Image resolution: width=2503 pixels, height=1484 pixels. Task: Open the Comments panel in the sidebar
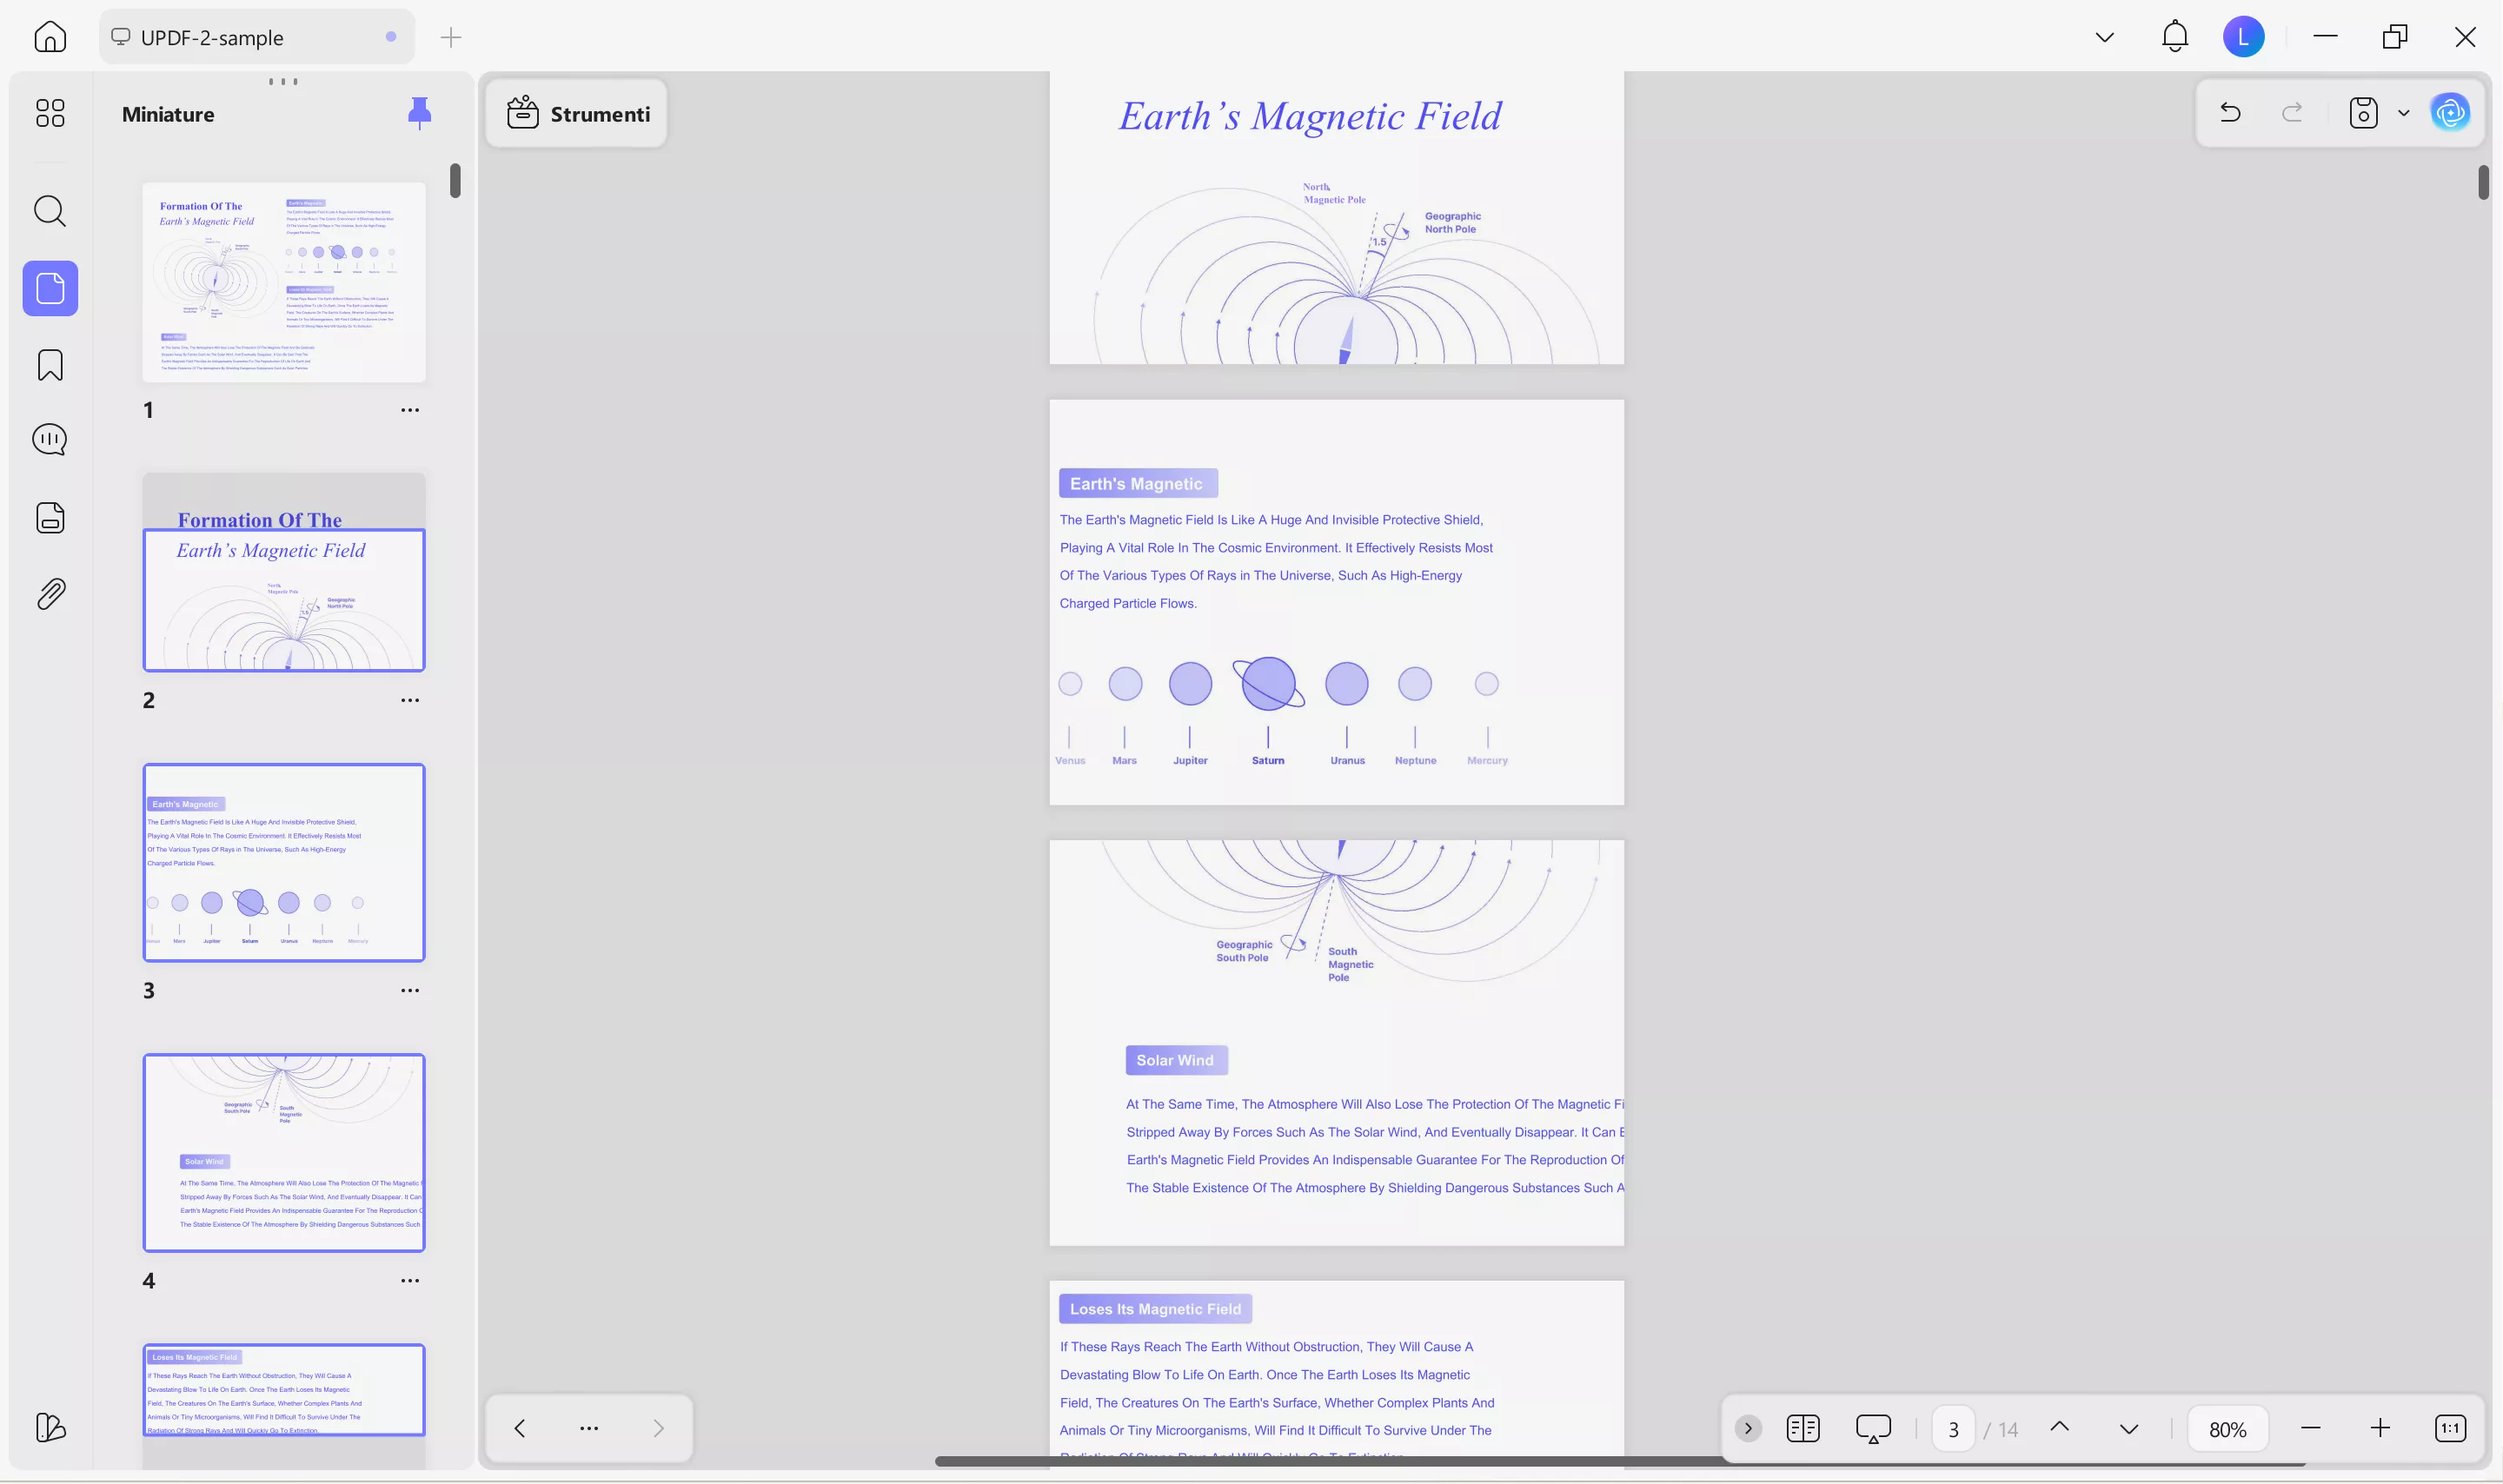pyautogui.click(x=49, y=438)
